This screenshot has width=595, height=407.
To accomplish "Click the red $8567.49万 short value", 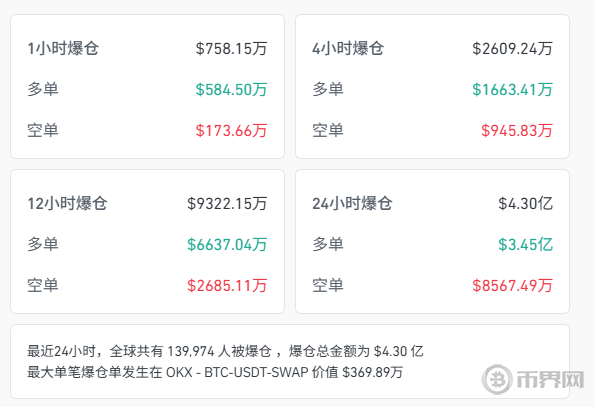I will click(x=512, y=285).
